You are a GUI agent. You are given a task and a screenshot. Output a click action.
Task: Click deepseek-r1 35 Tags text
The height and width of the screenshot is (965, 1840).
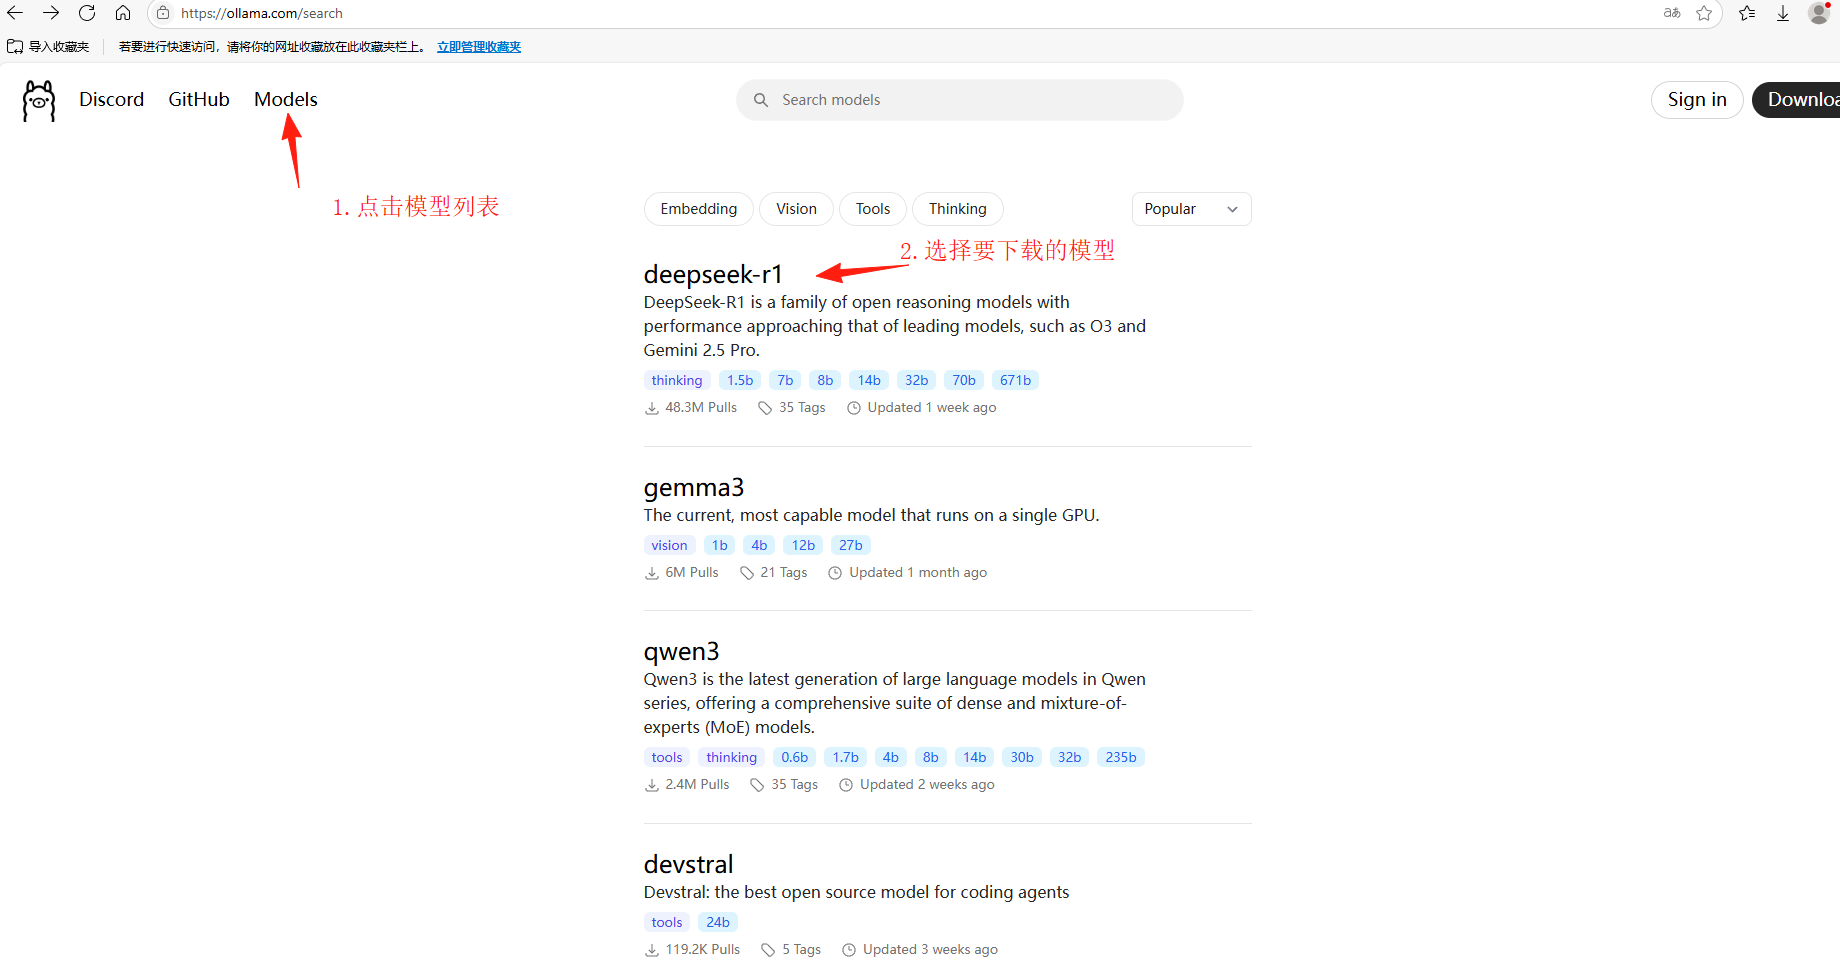[802, 407]
